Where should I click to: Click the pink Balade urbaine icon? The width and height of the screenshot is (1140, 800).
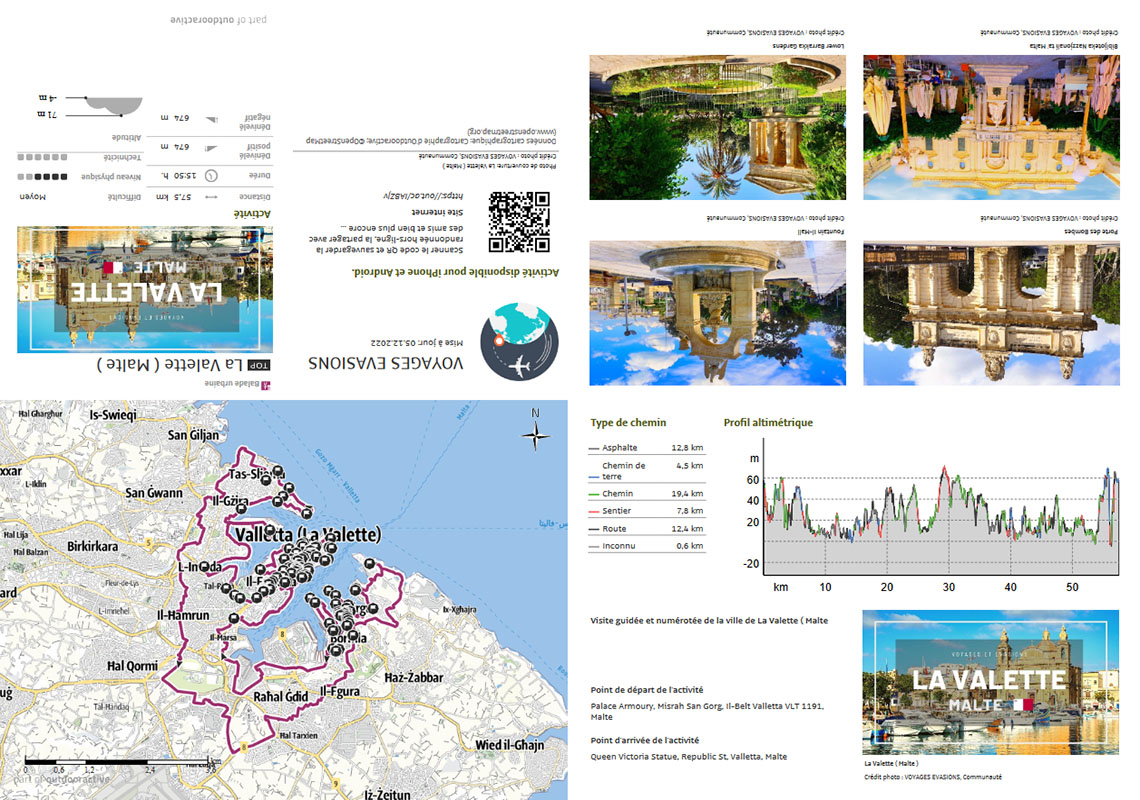(266, 384)
